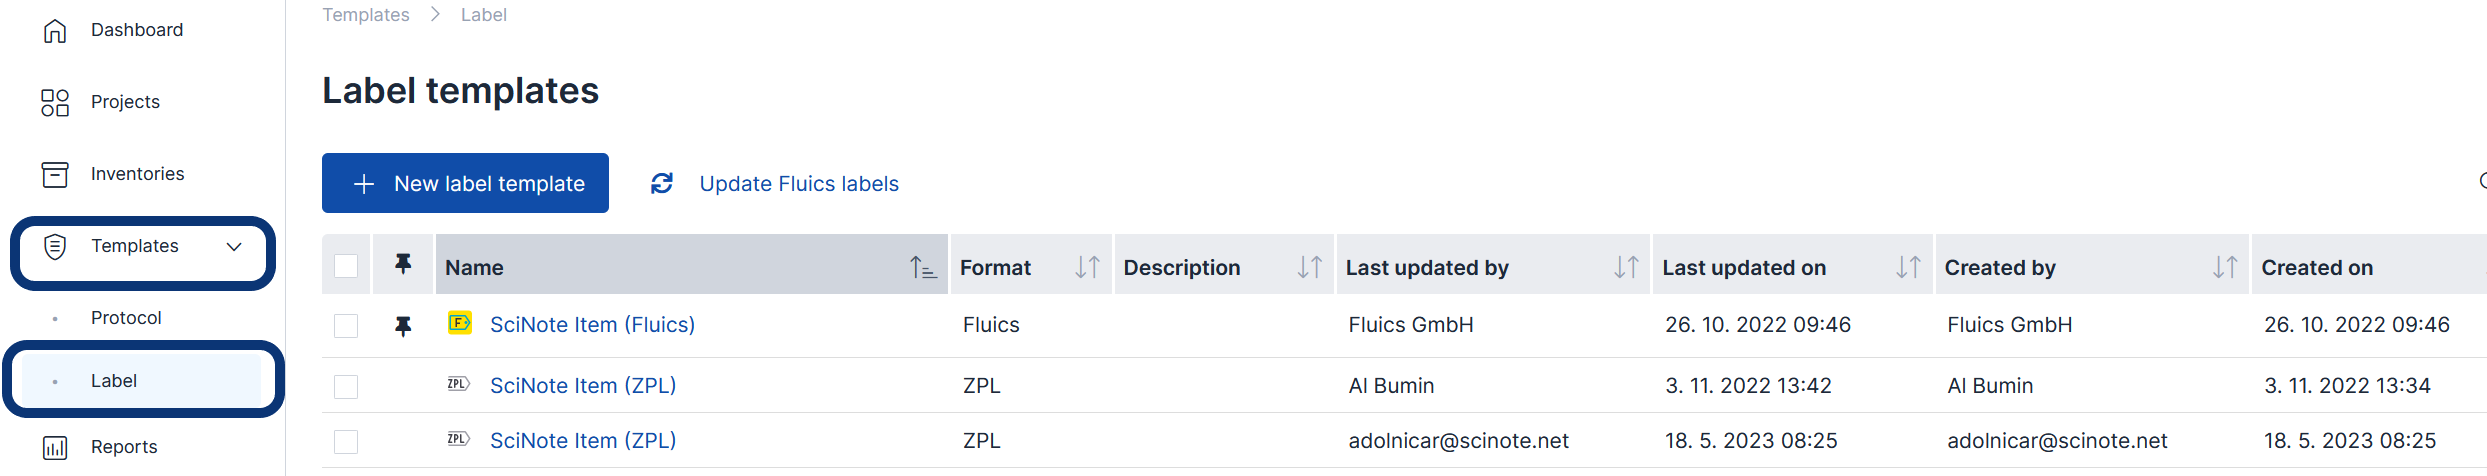Screen dimensions: 2487x476
Task: Select the Label submenu item
Action: pyautogui.click(x=114, y=381)
